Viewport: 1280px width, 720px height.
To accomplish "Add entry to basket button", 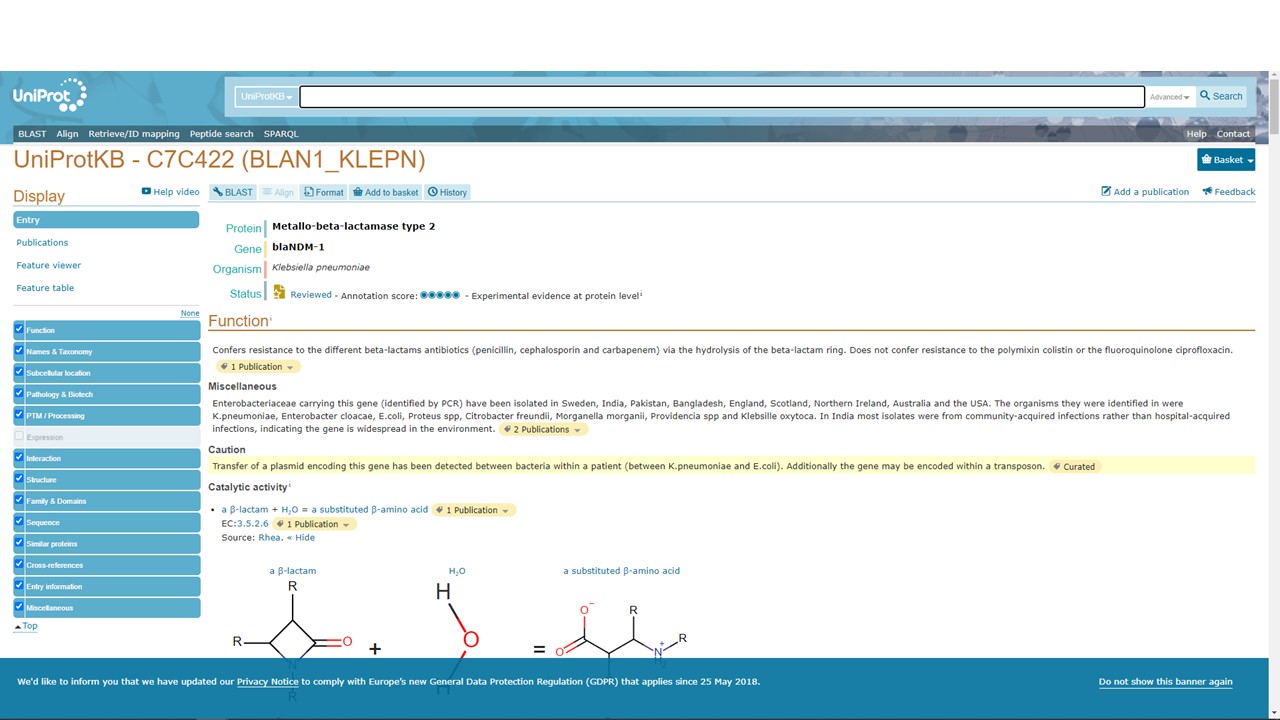I will (x=385, y=192).
